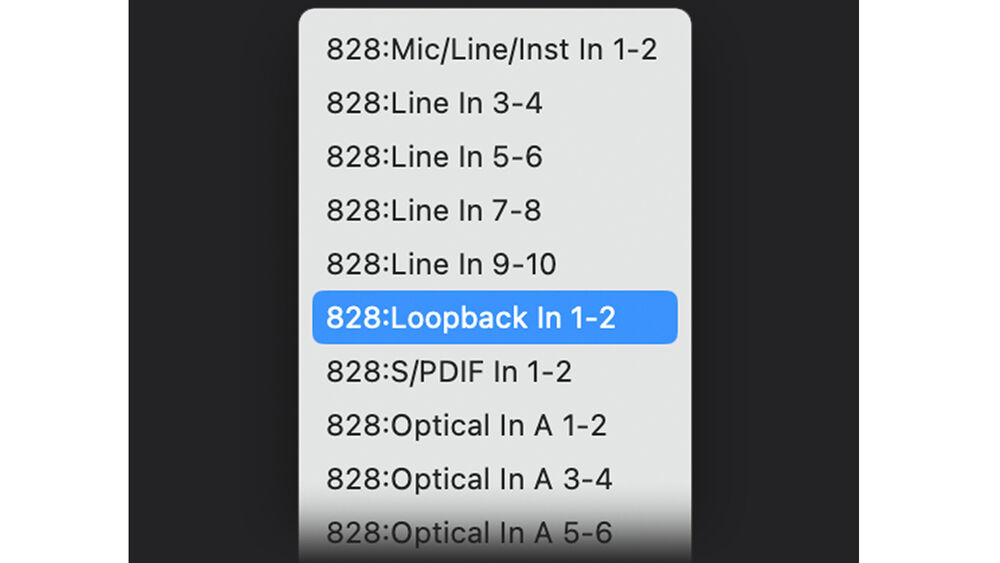Click the last visible Optical In A entry
Image resolution: width=1000 pixels, height=563 pixels.
tap(469, 533)
